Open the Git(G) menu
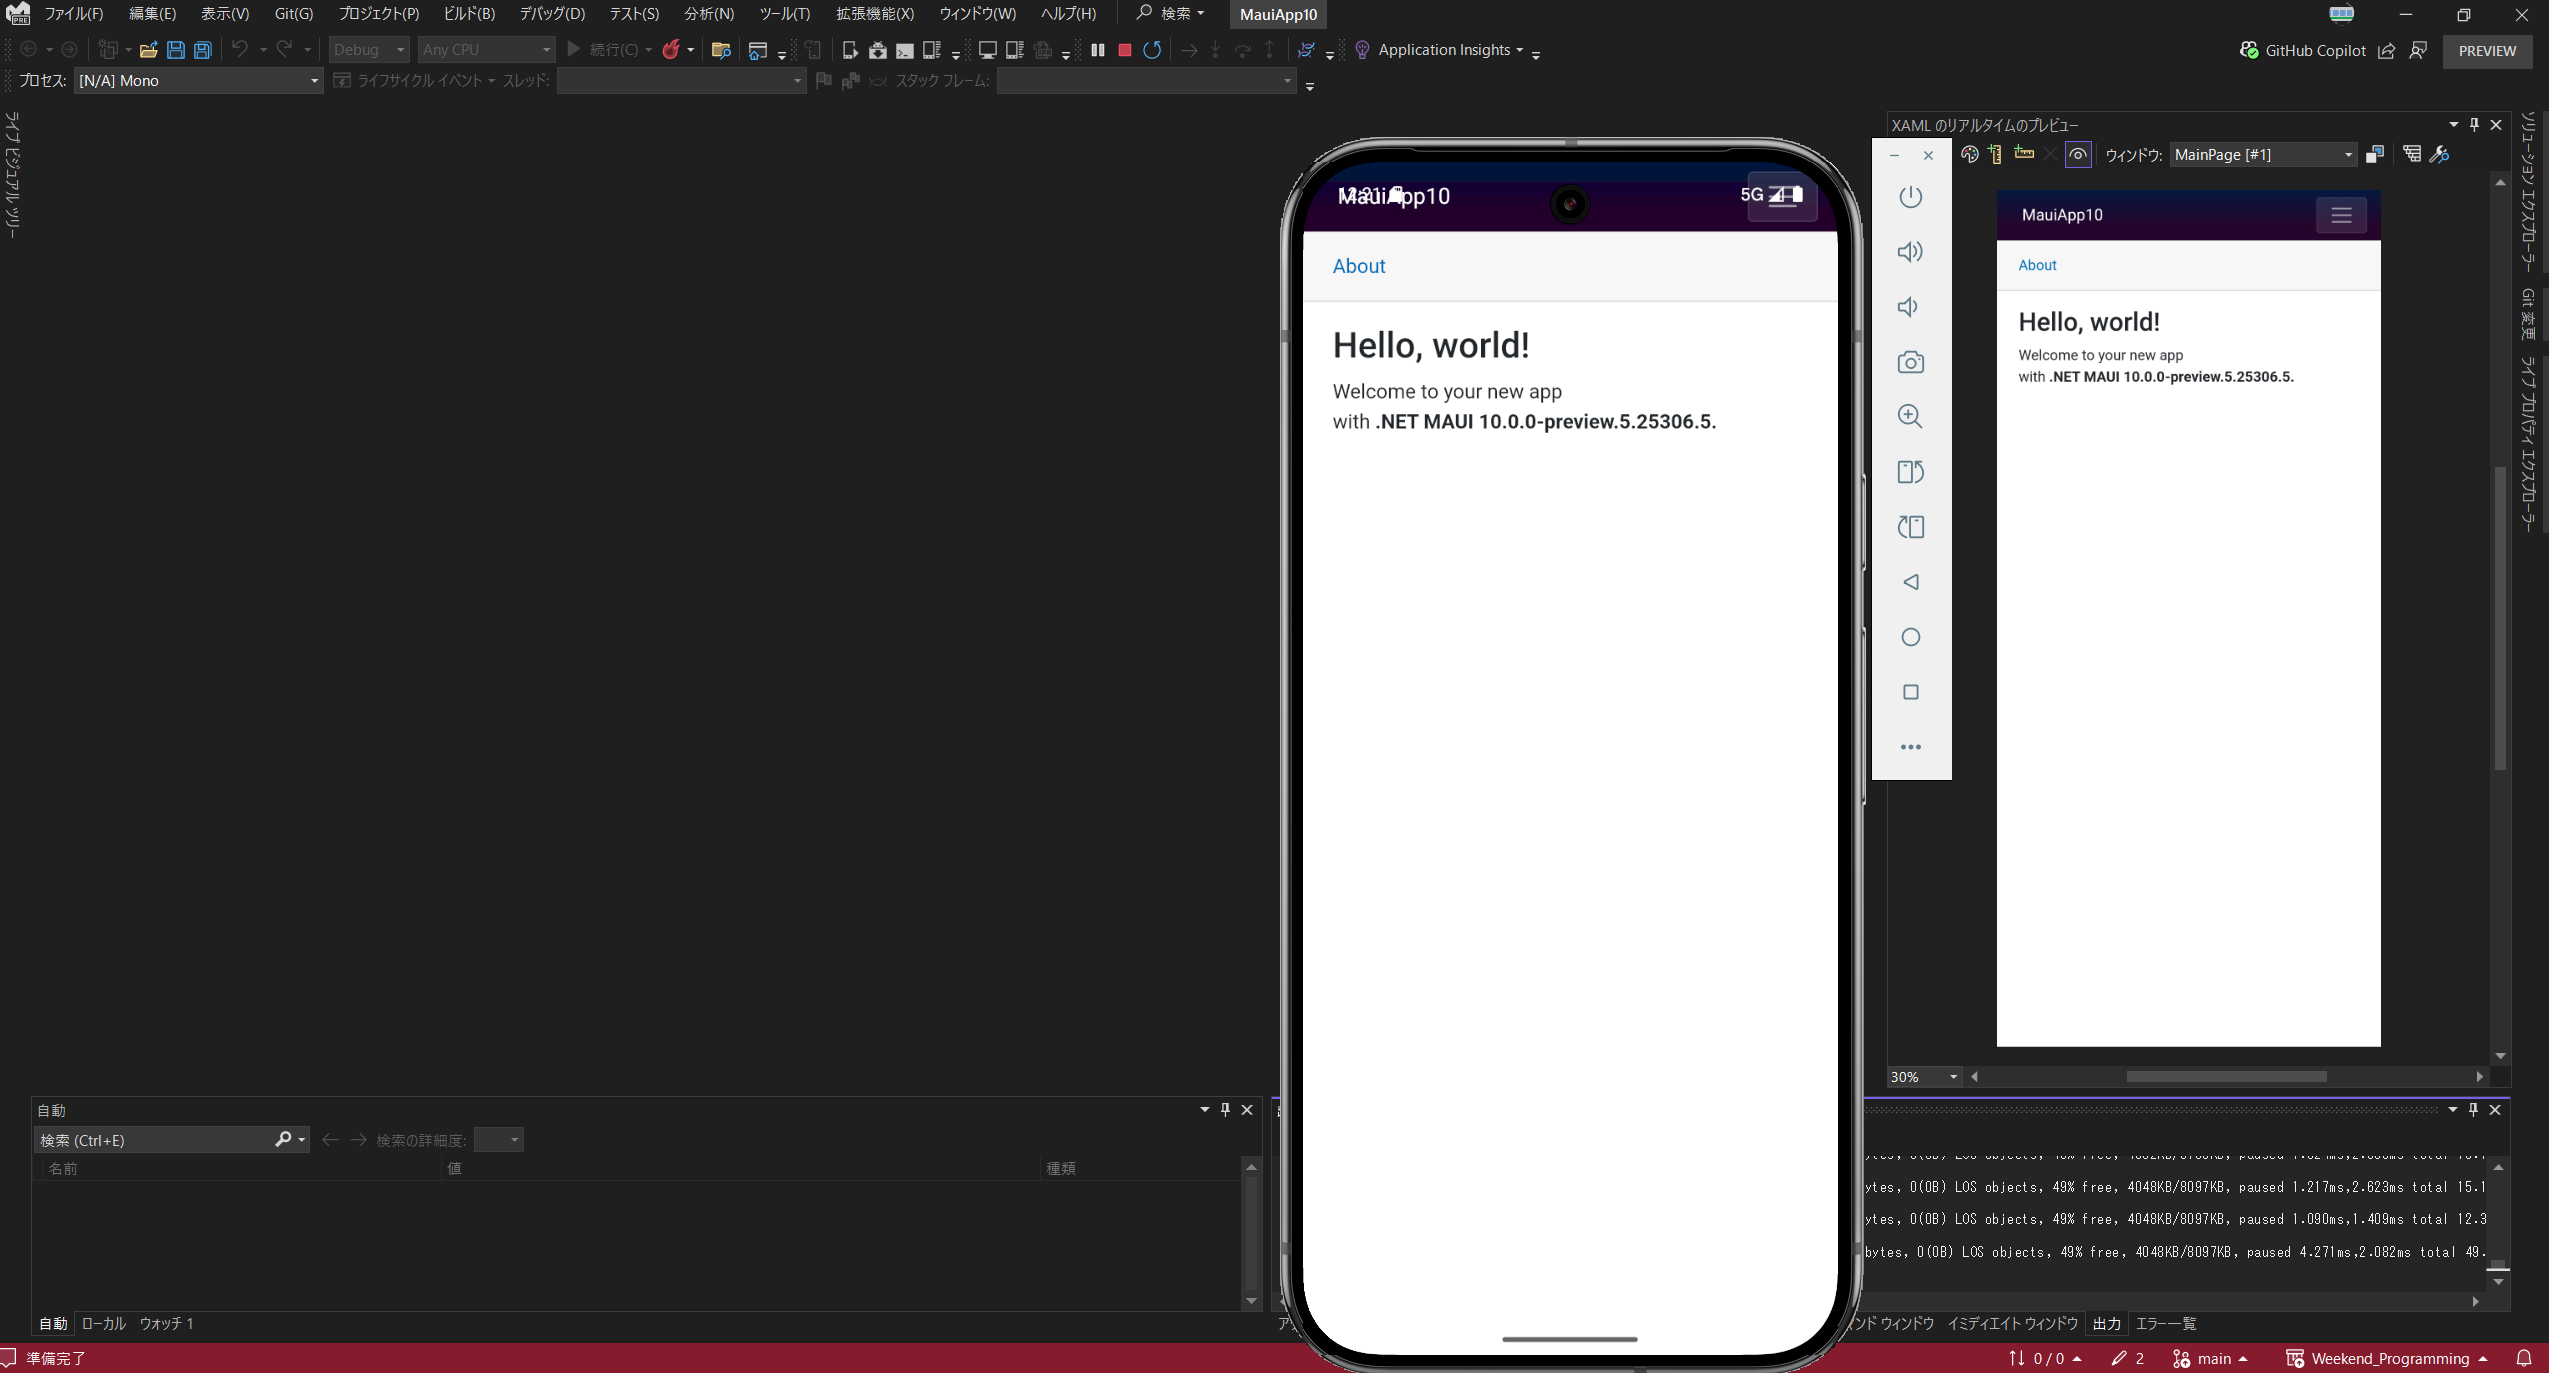 click(294, 14)
